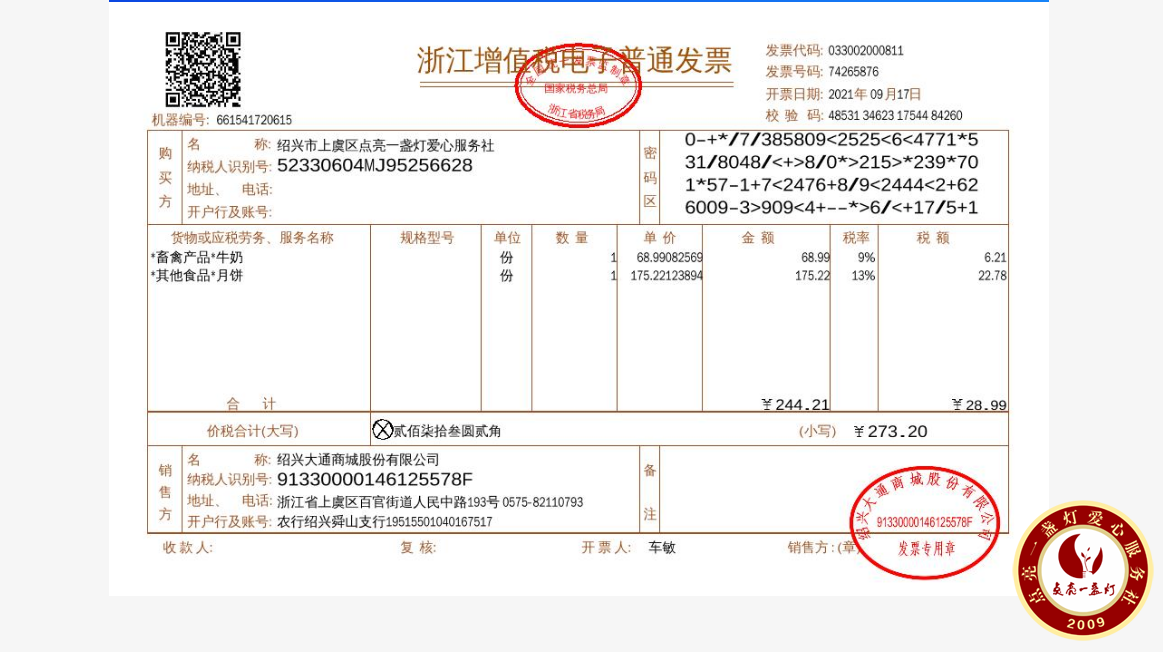
Task: Click seller name 绍兴大通商城股份有限公司 in the seller row
Action: pyautogui.click(x=358, y=460)
